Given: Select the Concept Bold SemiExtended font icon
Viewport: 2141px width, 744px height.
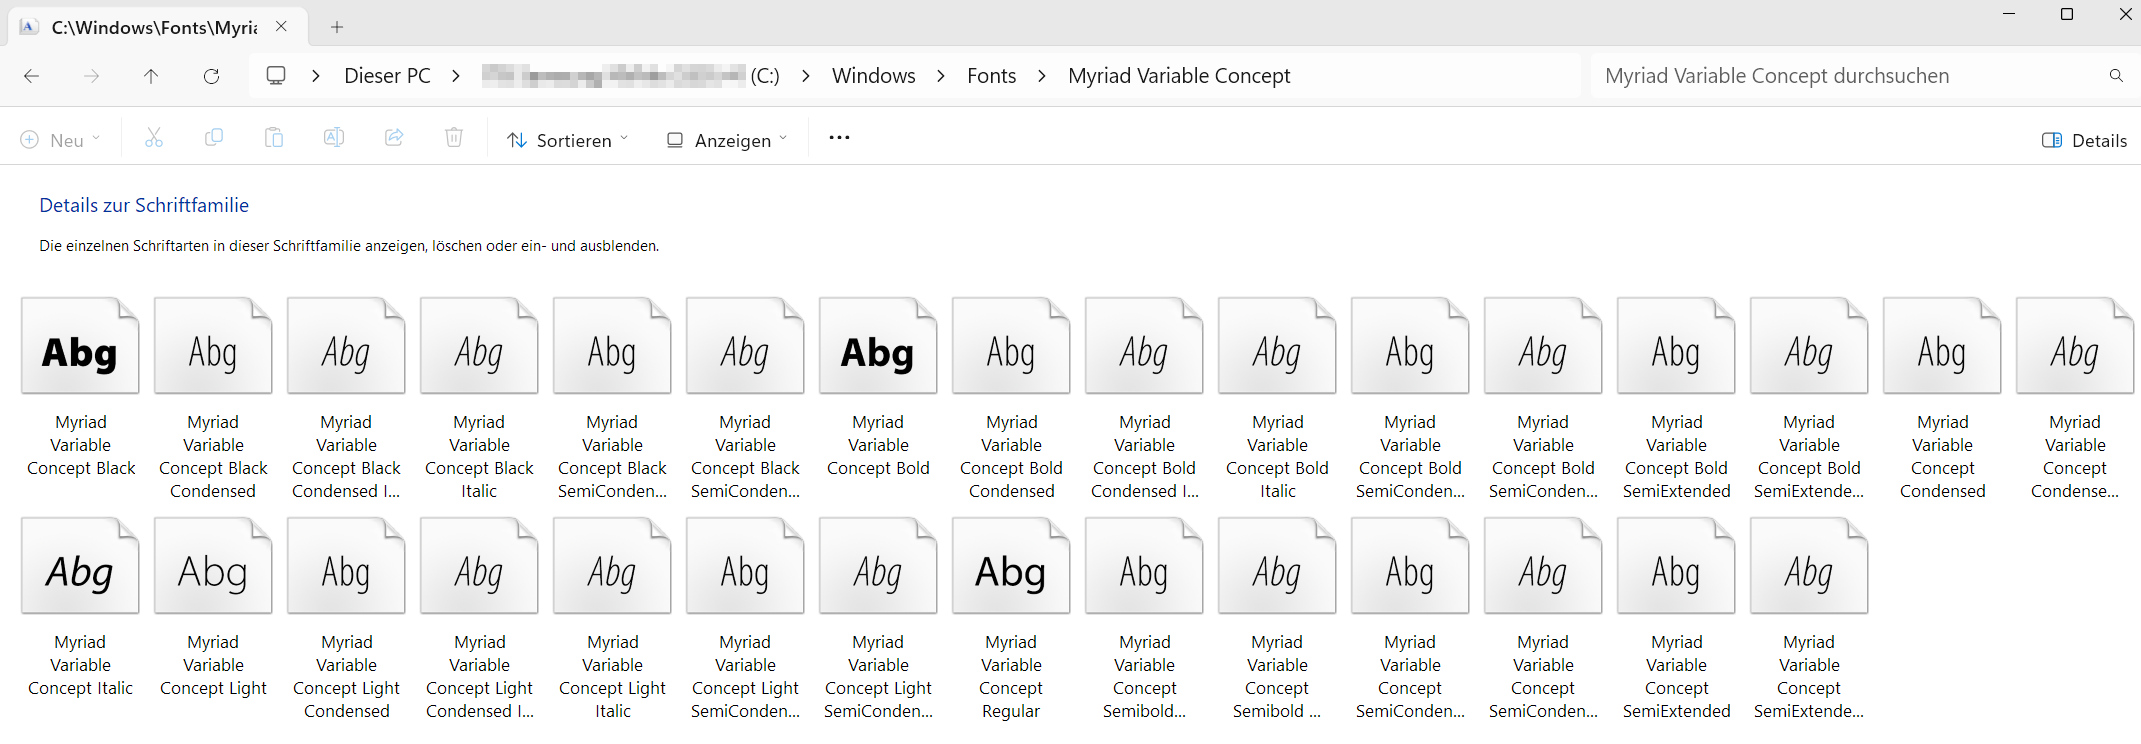Looking at the screenshot, I should (1676, 346).
